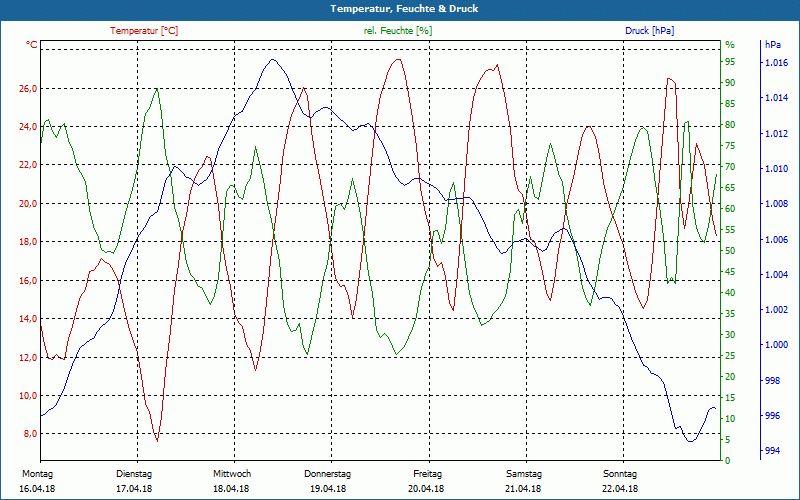Image resolution: width=800 pixels, height=500 pixels.
Task: Click the 'Sonntag' day label
Action: coord(620,474)
